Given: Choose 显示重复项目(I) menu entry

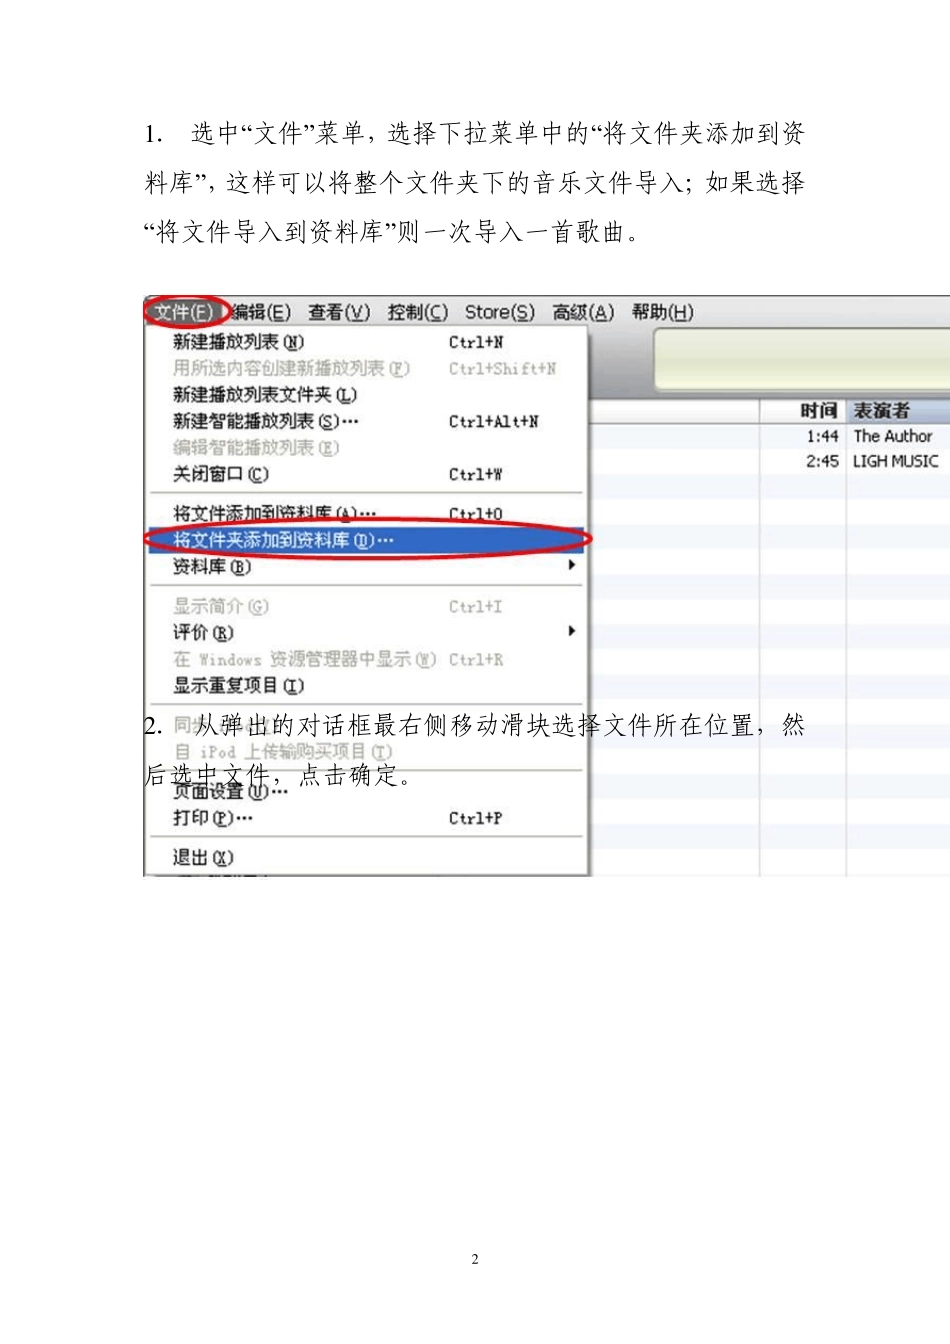Looking at the screenshot, I should coord(367,685).
